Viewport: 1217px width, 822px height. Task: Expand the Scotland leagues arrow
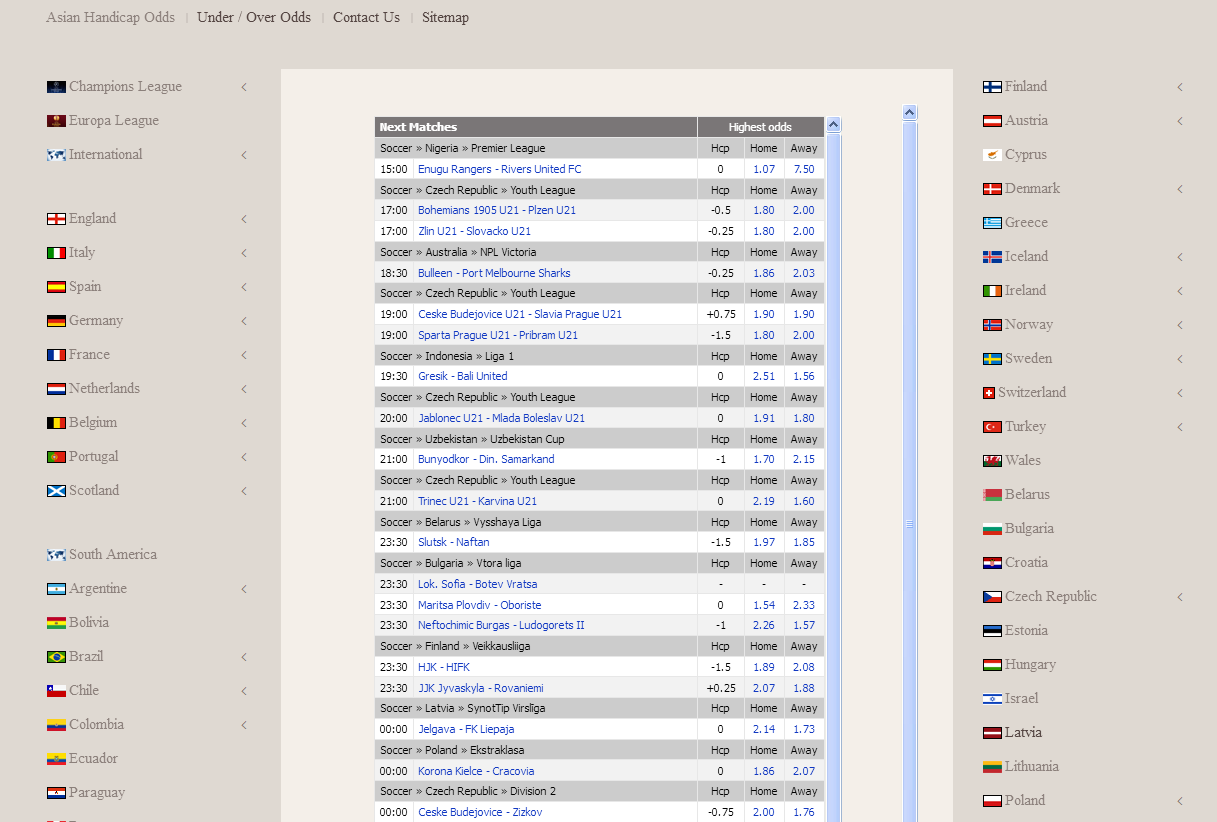(x=244, y=491)
